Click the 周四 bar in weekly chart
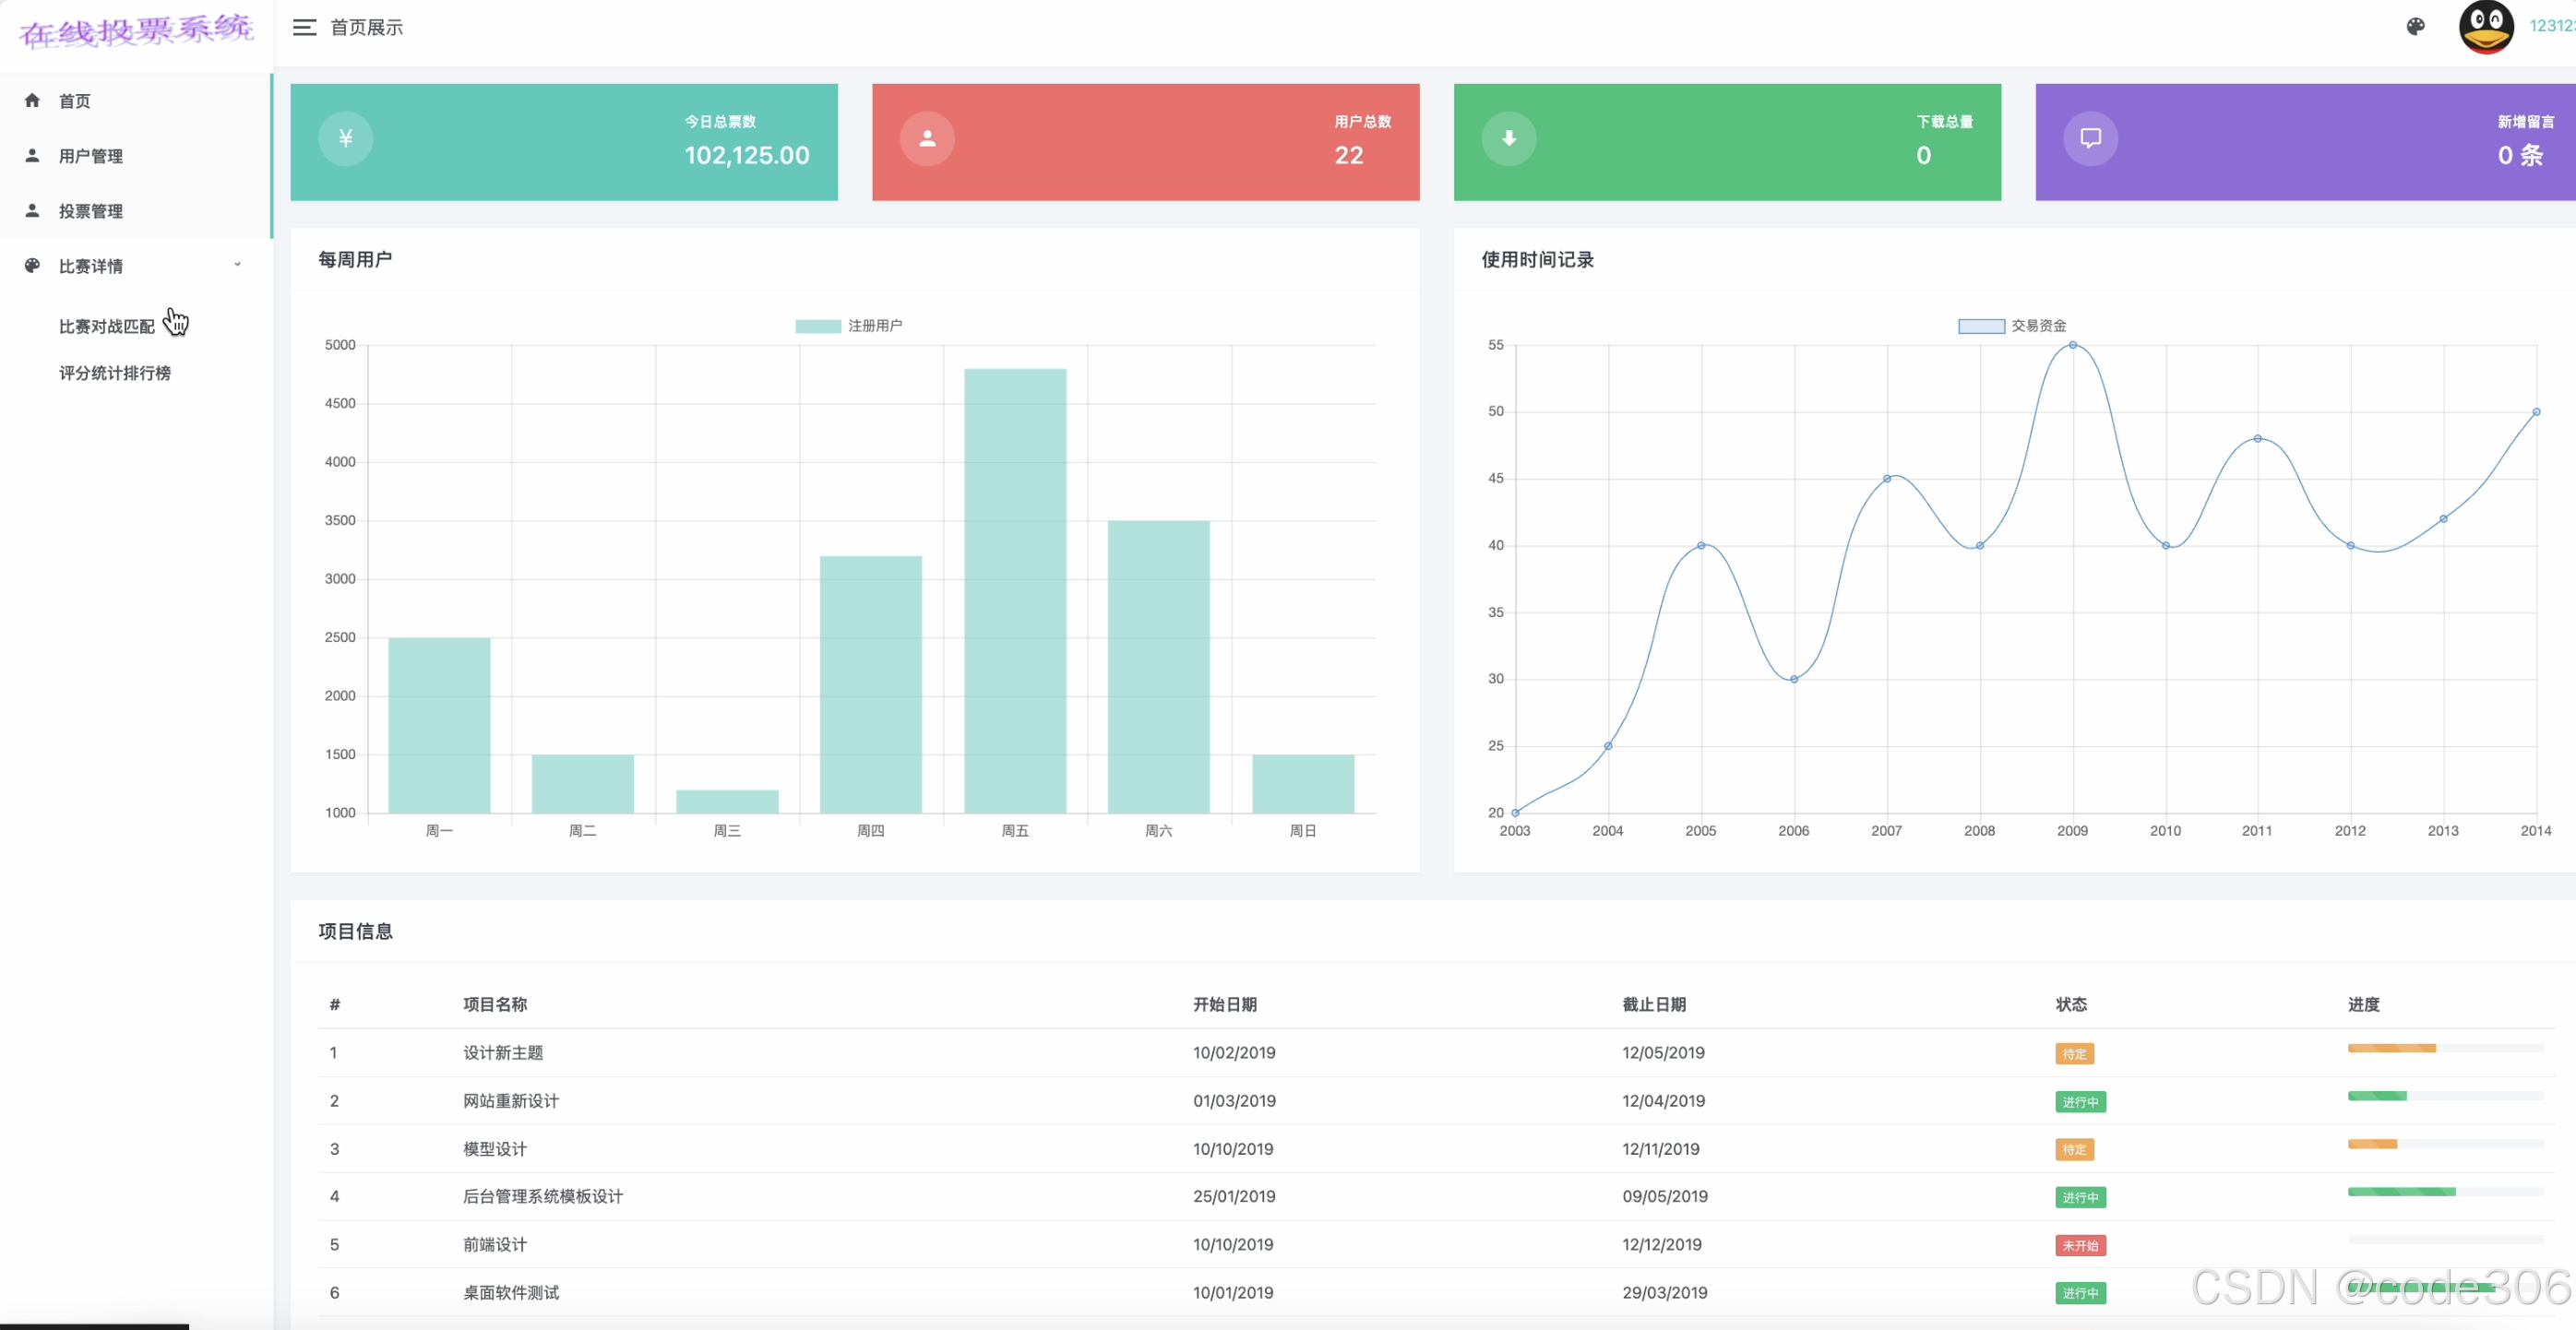 (x=871, y=684)
